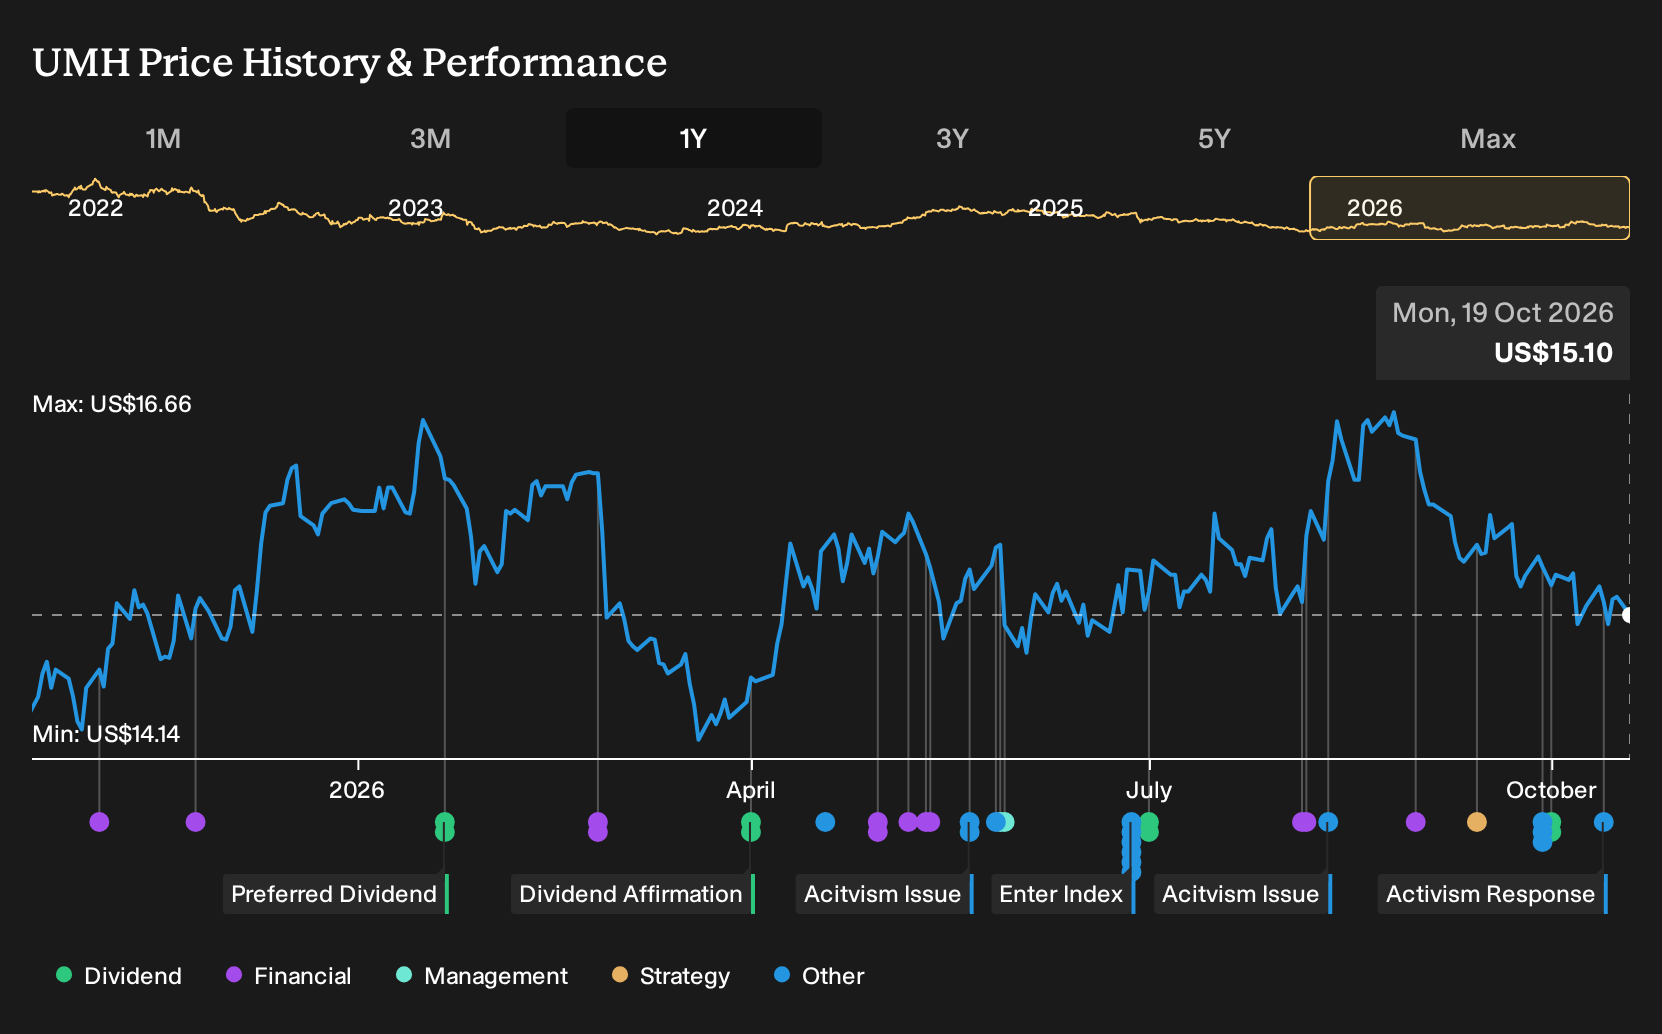Open the Preferred Dividend event label
1662x1034 pixels.
336,894
